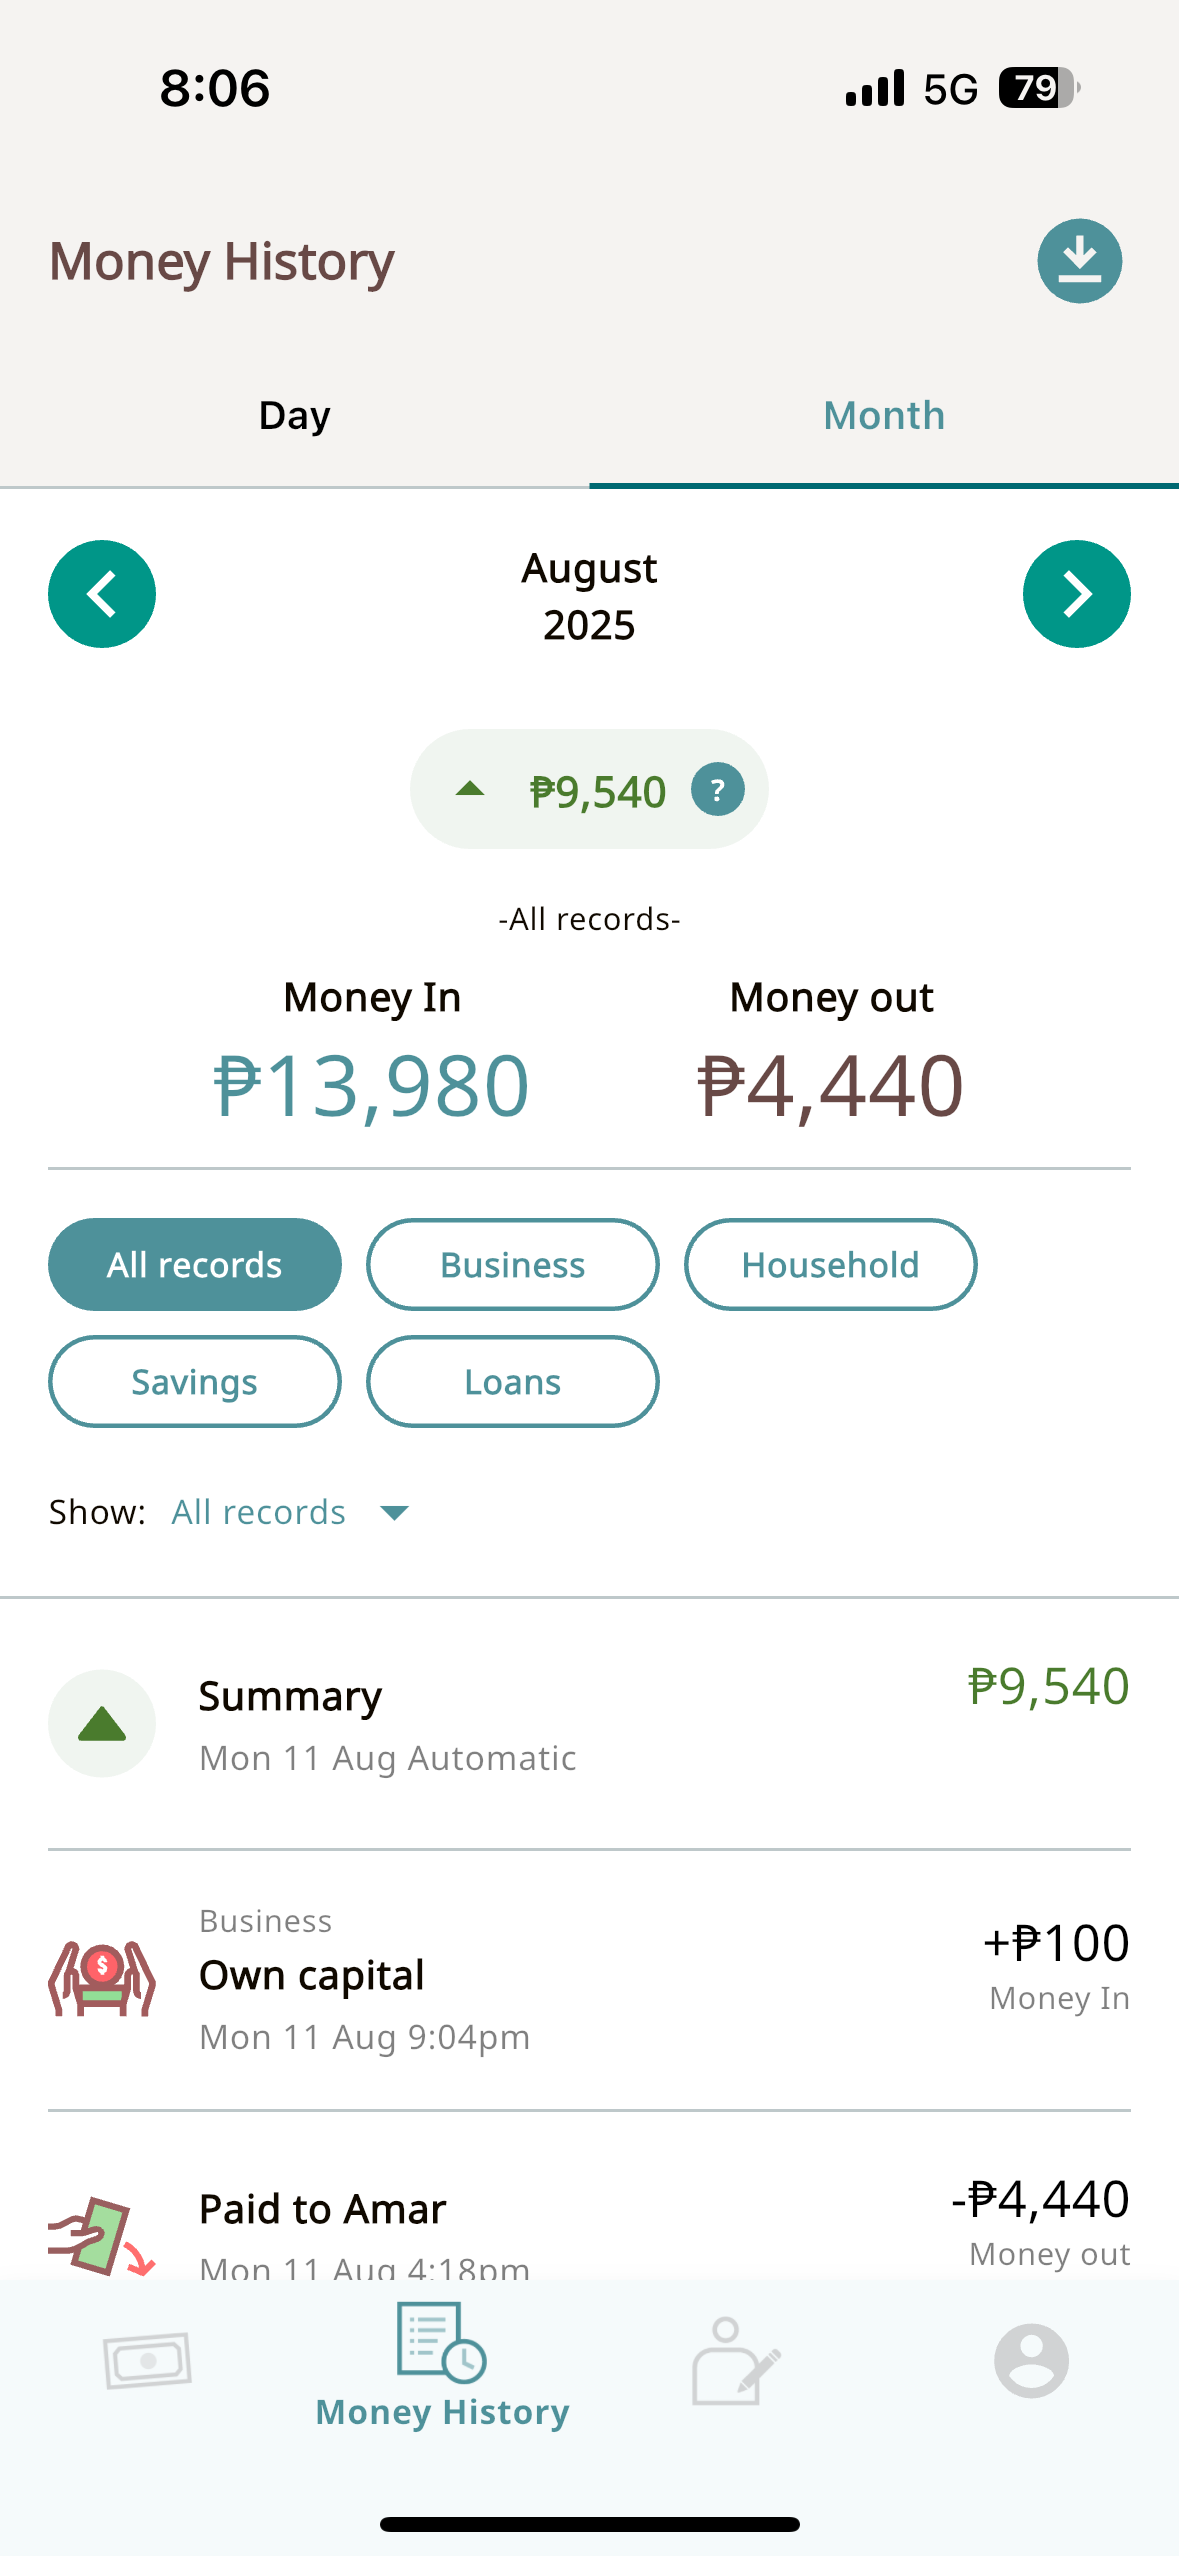Go to next month arrow
This screenshot has height=2556, width=1179.
[1076, 594]
